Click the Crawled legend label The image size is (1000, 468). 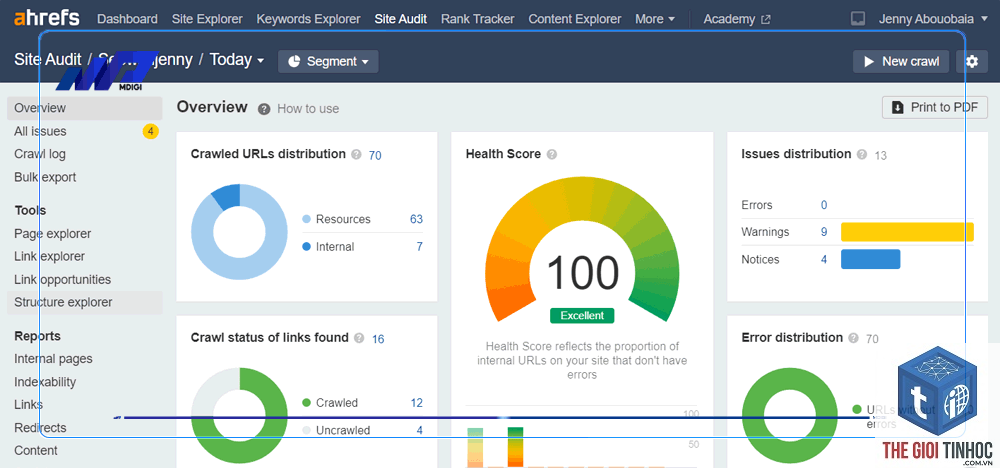337,403
